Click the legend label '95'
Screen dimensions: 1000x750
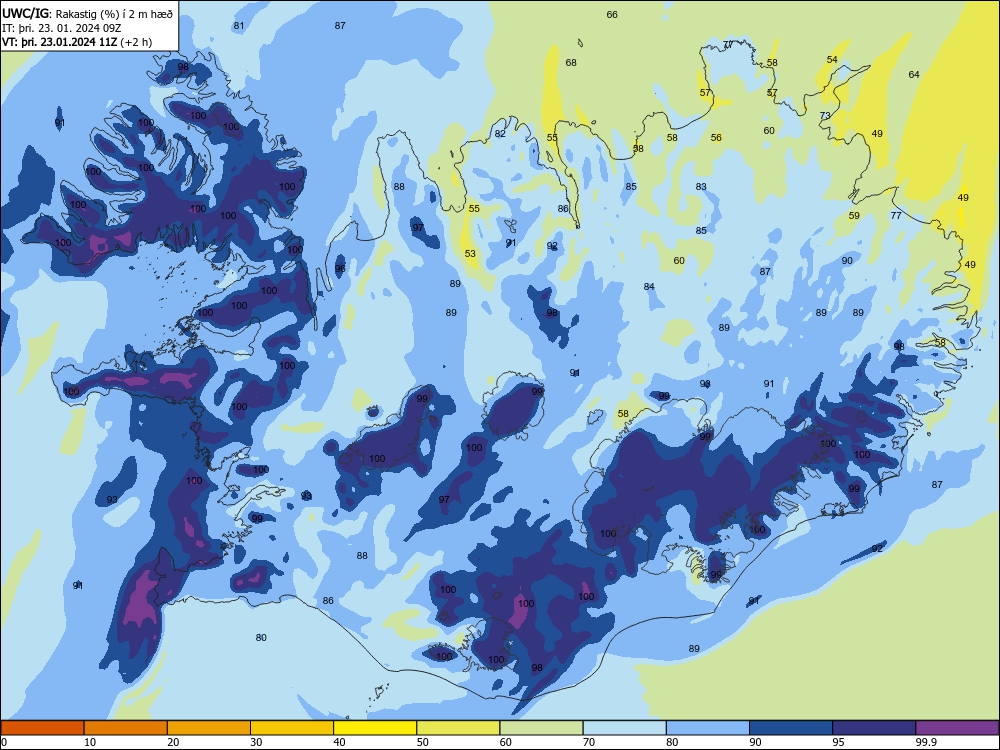click(x=838, y=742)
